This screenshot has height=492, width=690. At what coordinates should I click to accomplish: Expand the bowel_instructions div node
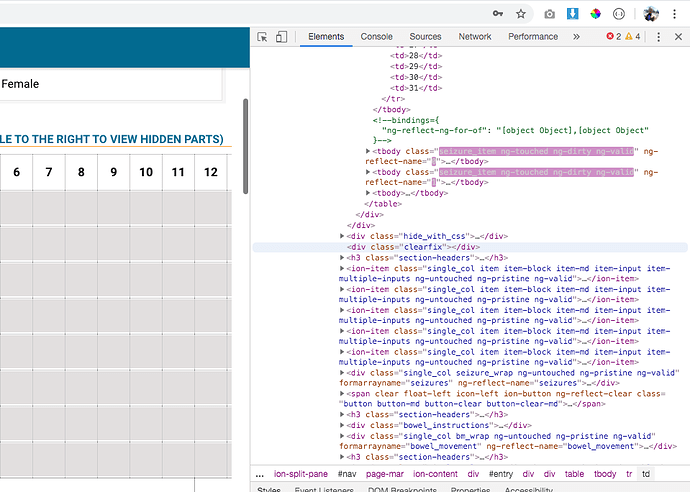[343, 425]
